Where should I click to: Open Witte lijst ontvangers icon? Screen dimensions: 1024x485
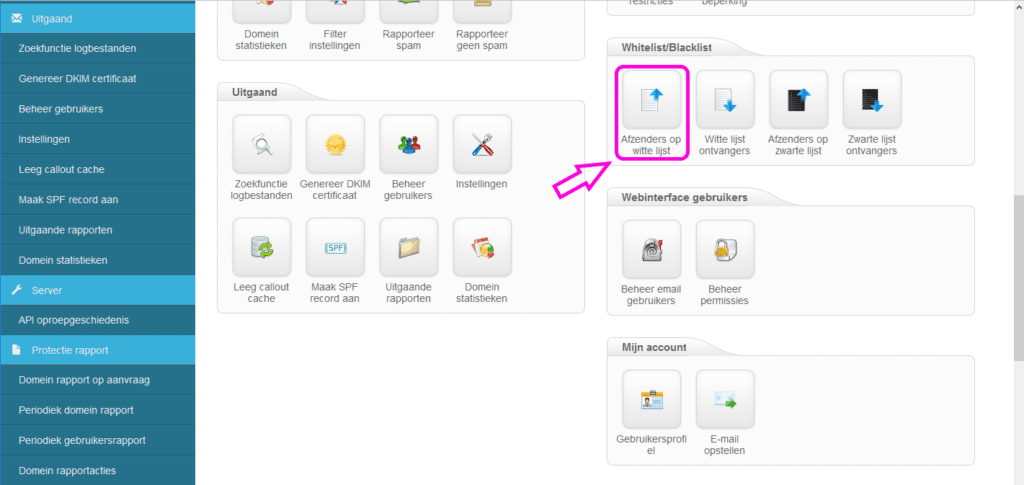coord(724,100)
